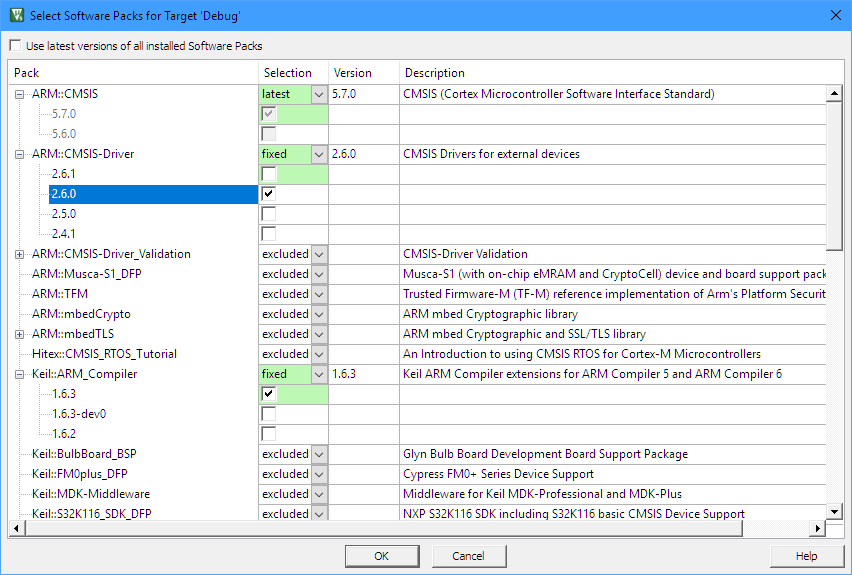Open selection dropdown for ARM::CMSIS (latest)
This screenshot has width=852, height=575.
pyautogui.click(x=320, y=94)
